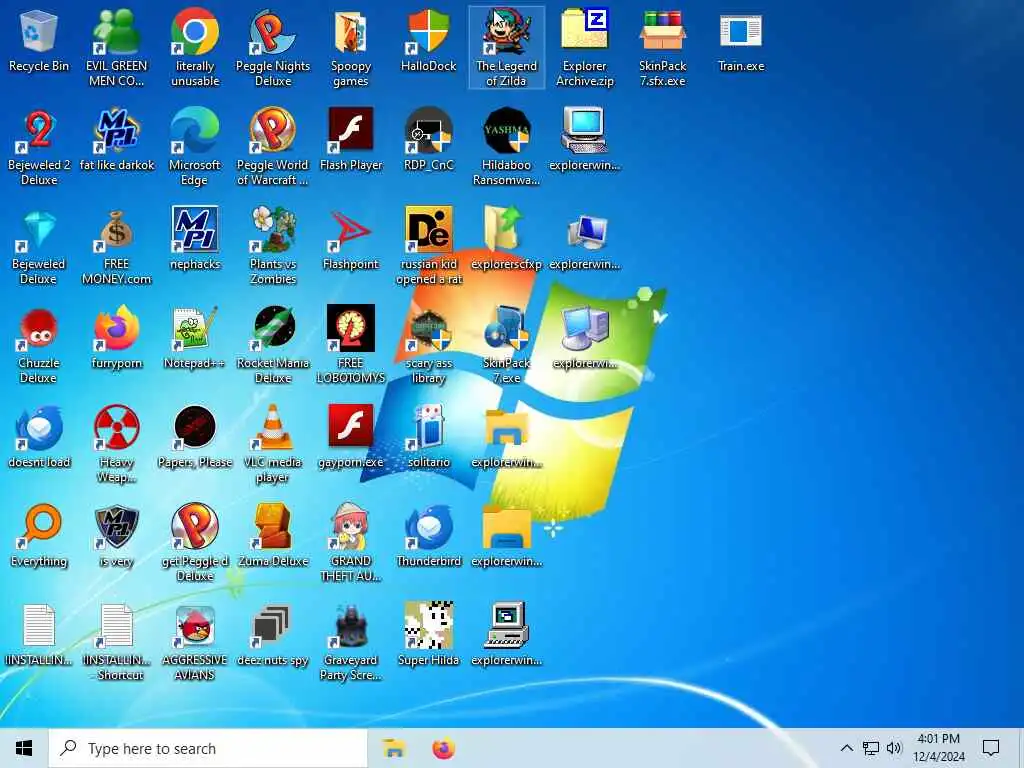Select the HalloDock shortcut icon
The width and height of the screenshot is (1024, 768).
tap(428, 31)
